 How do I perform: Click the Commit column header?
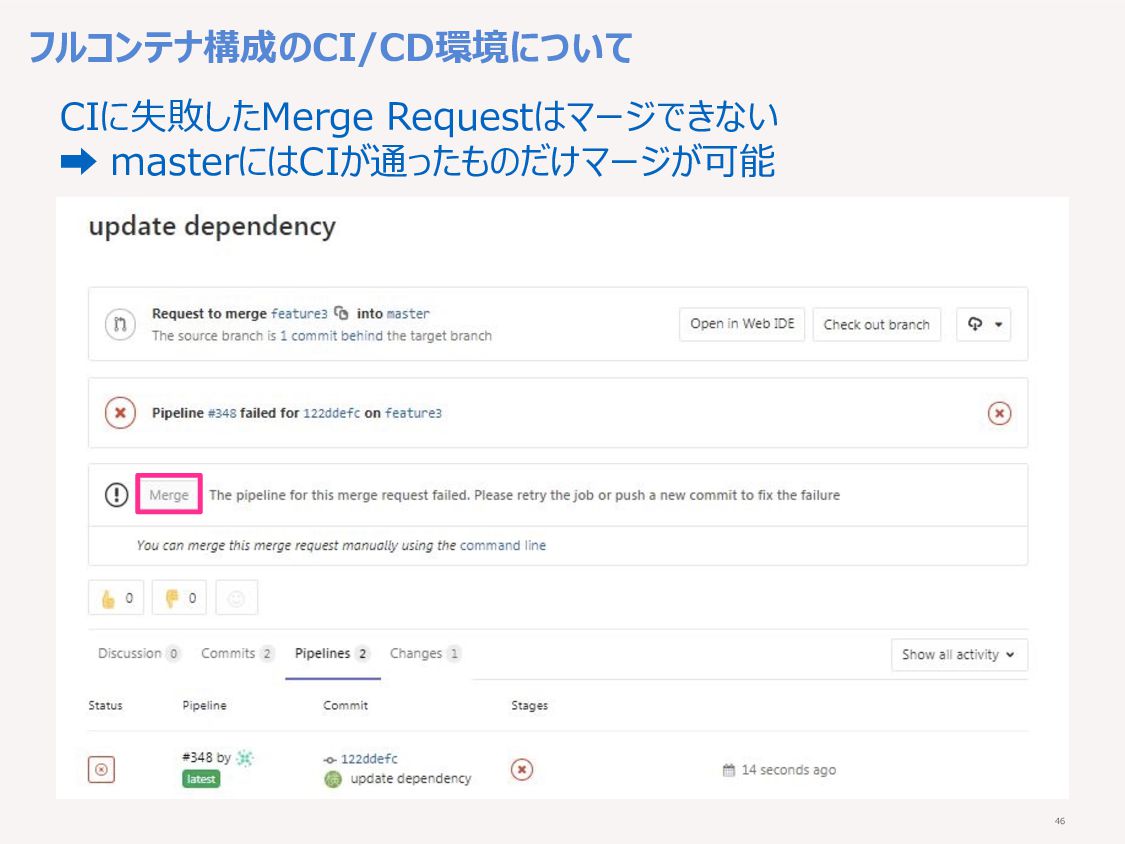(x=345, y=705)
